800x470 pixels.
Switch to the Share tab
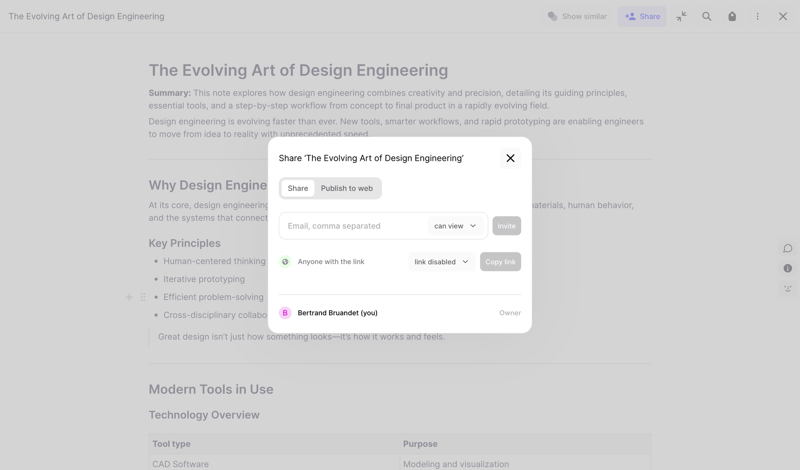pyautogui.click(x=298, y=188)
